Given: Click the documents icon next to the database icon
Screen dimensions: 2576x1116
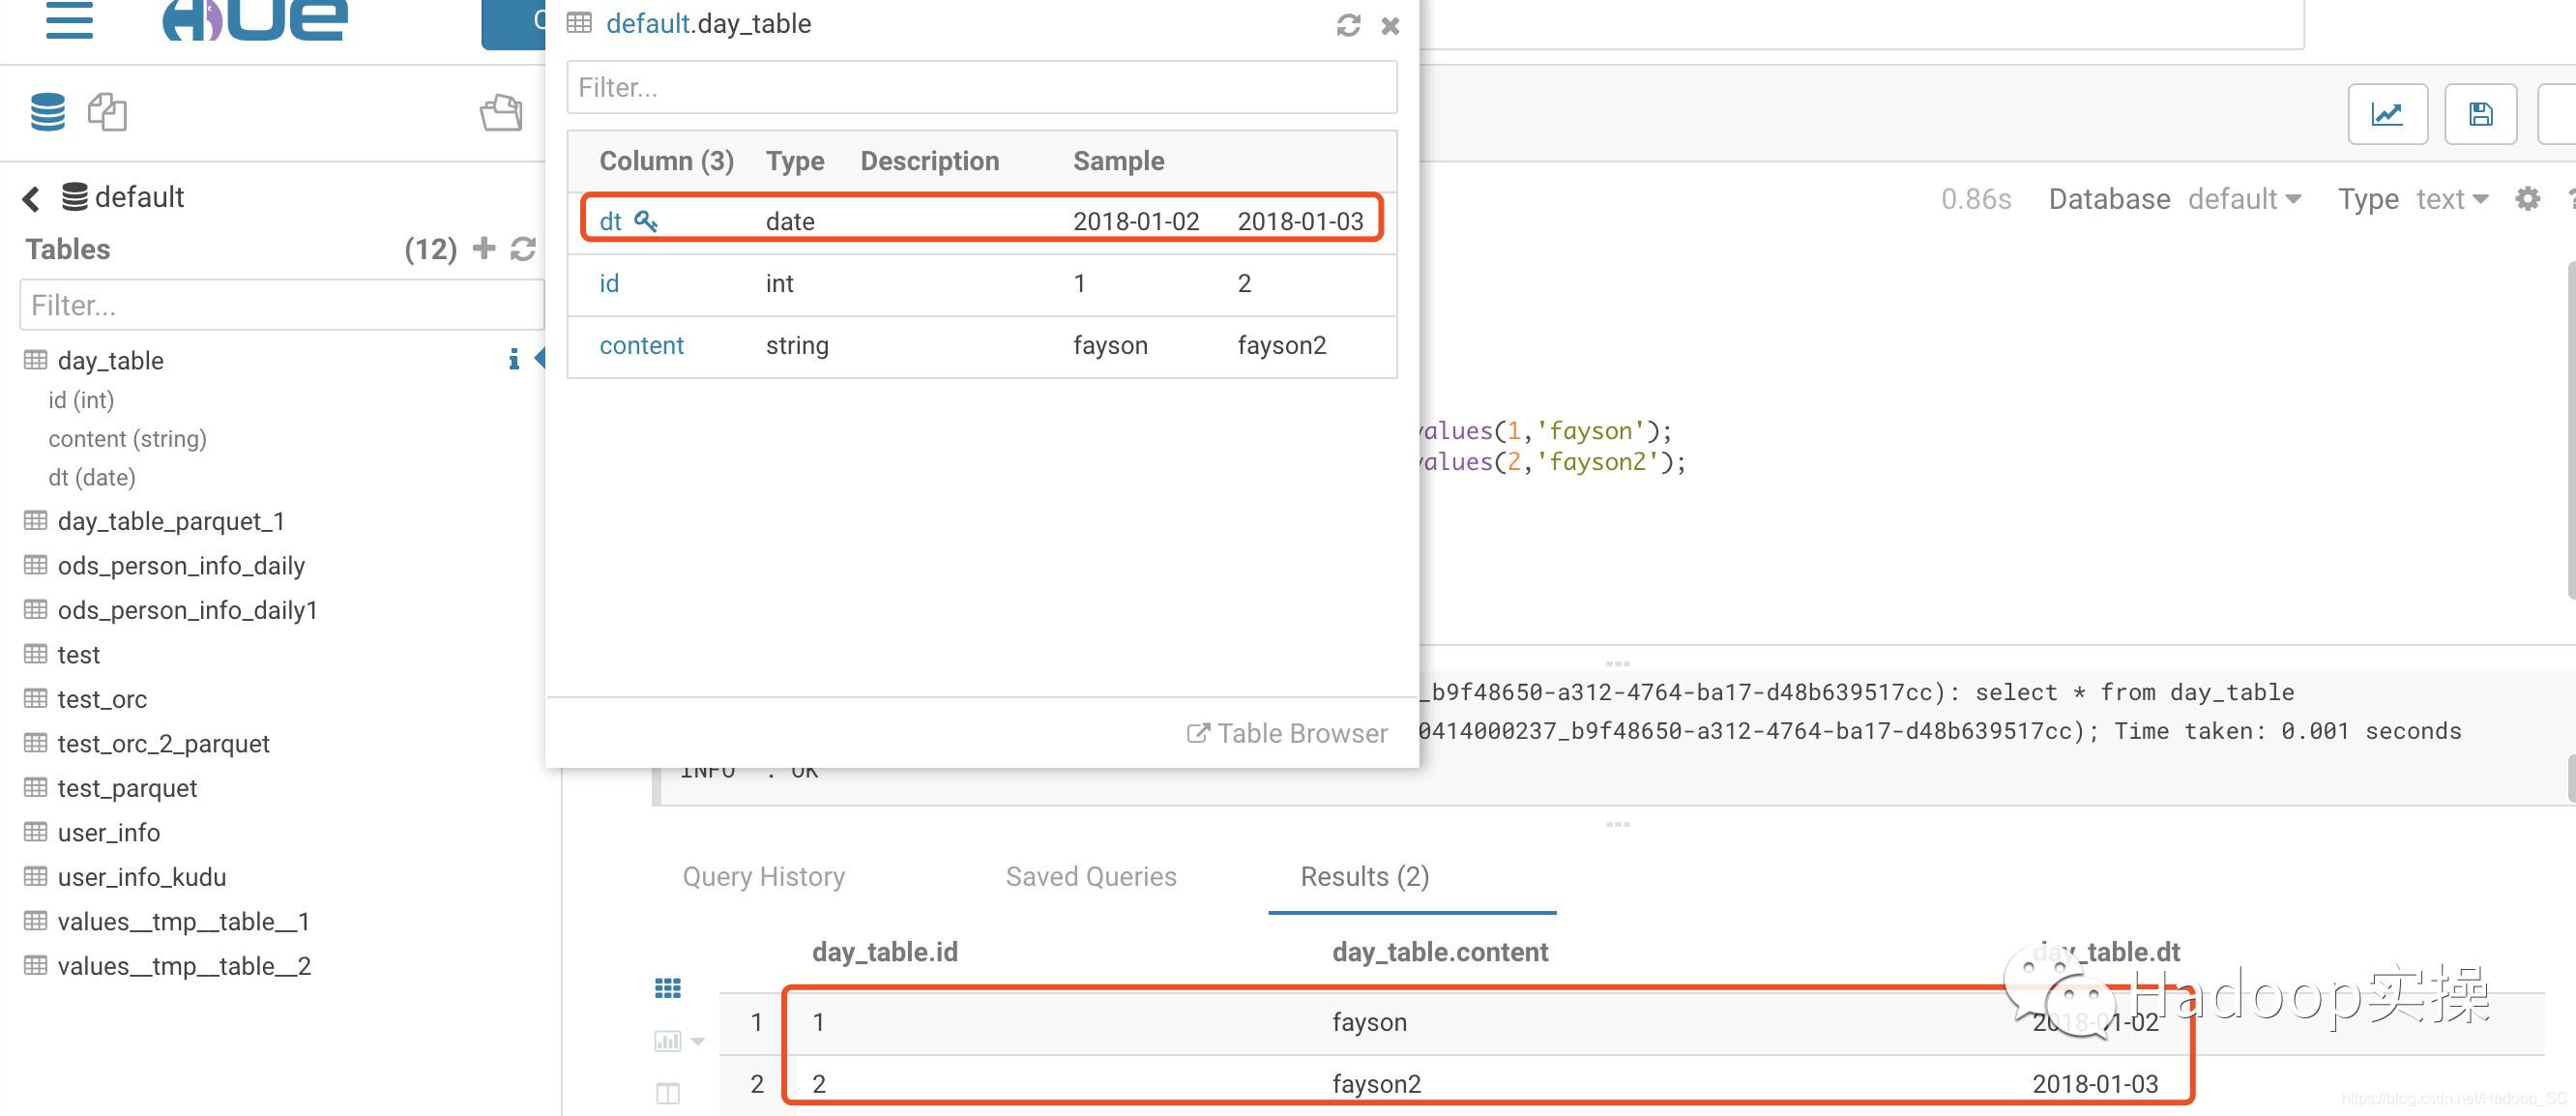Looking at the screenshot, I should click(x=107, y=112).
